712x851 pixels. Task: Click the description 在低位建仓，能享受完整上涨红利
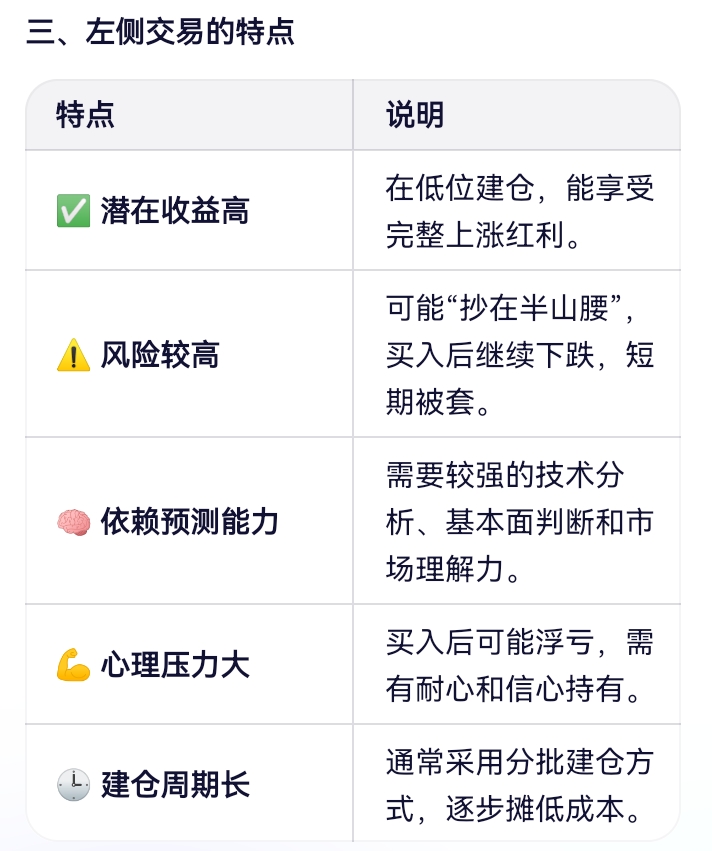tap(519, 212)
